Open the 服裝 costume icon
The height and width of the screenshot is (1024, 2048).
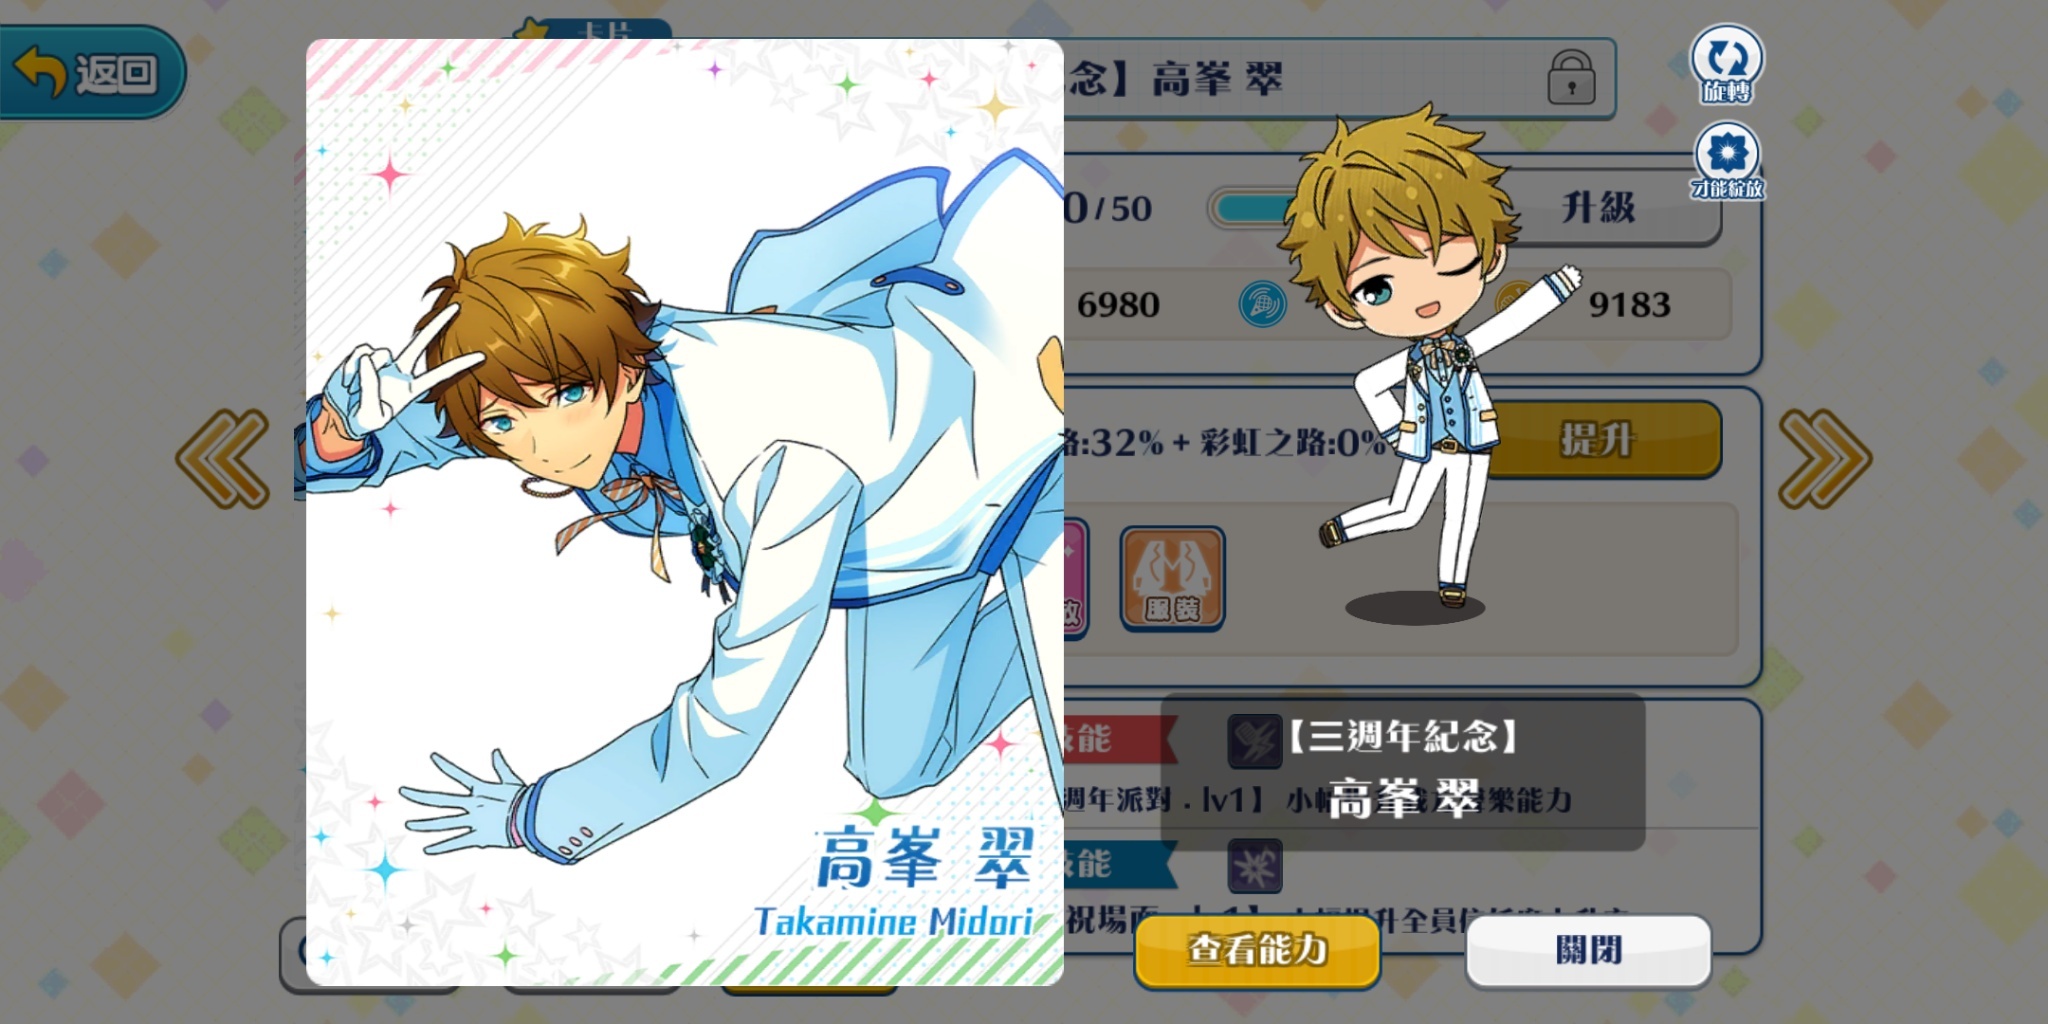click(x=1172, y=579)
